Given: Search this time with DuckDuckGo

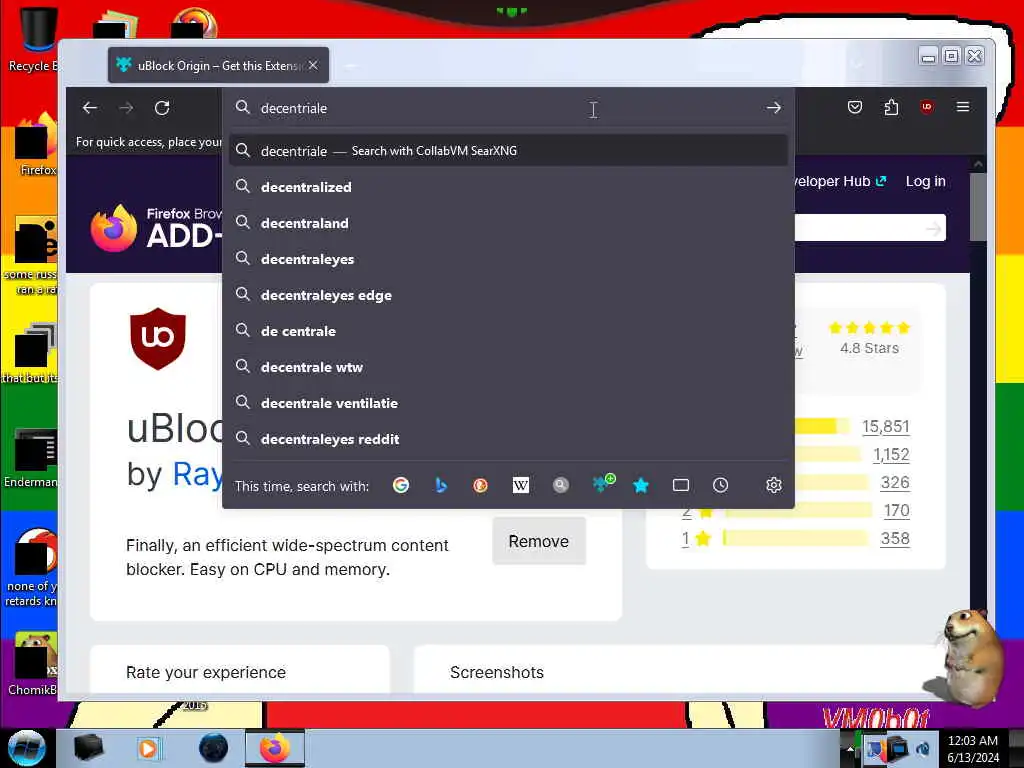Looking at the screenshot, I should tap(481, 485).
